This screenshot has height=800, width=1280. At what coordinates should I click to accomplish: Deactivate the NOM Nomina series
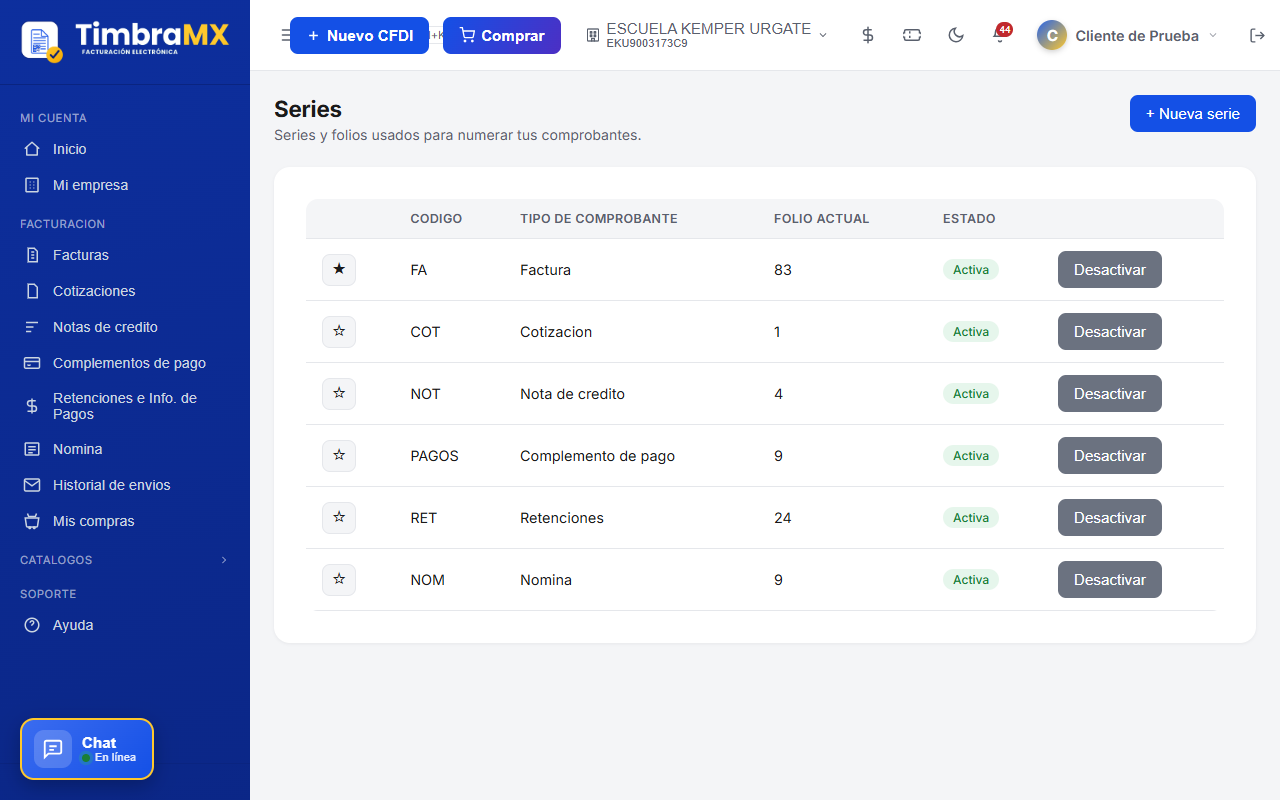click(x=1110, y=580)
